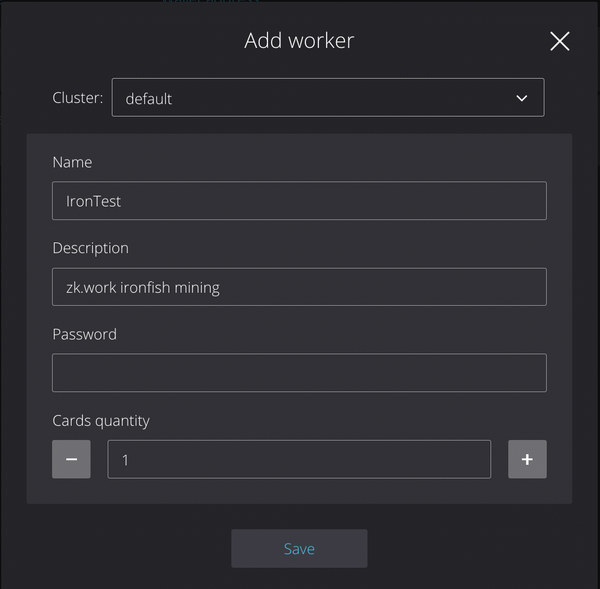Click the 'Cards quantity' label
Image resolution: width=600 pixels, height=589 pixels.
101,420
